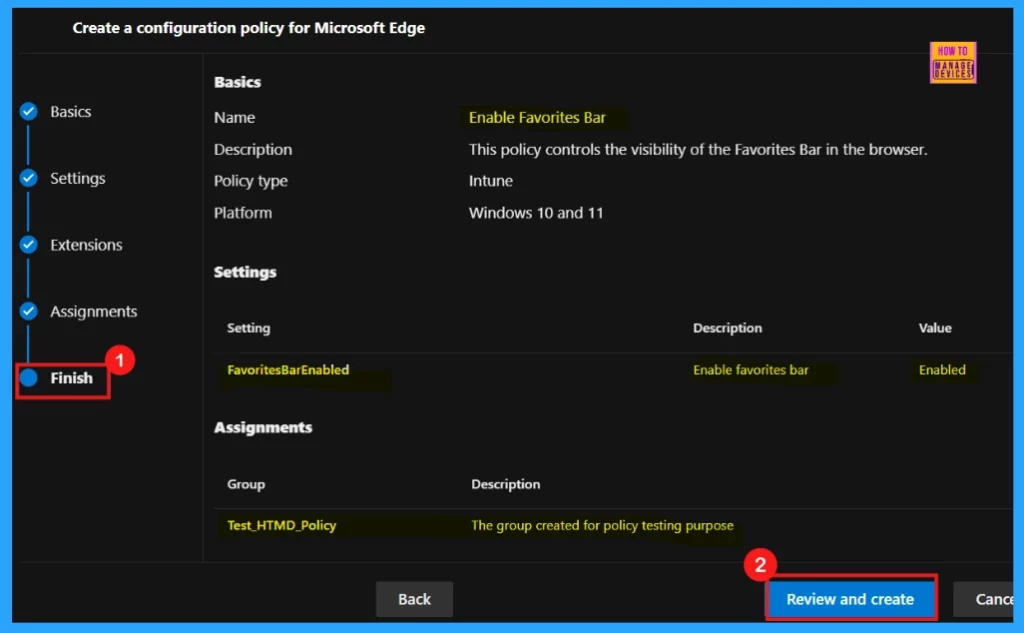Click the Assignments section heading

[x=263, y=428]
